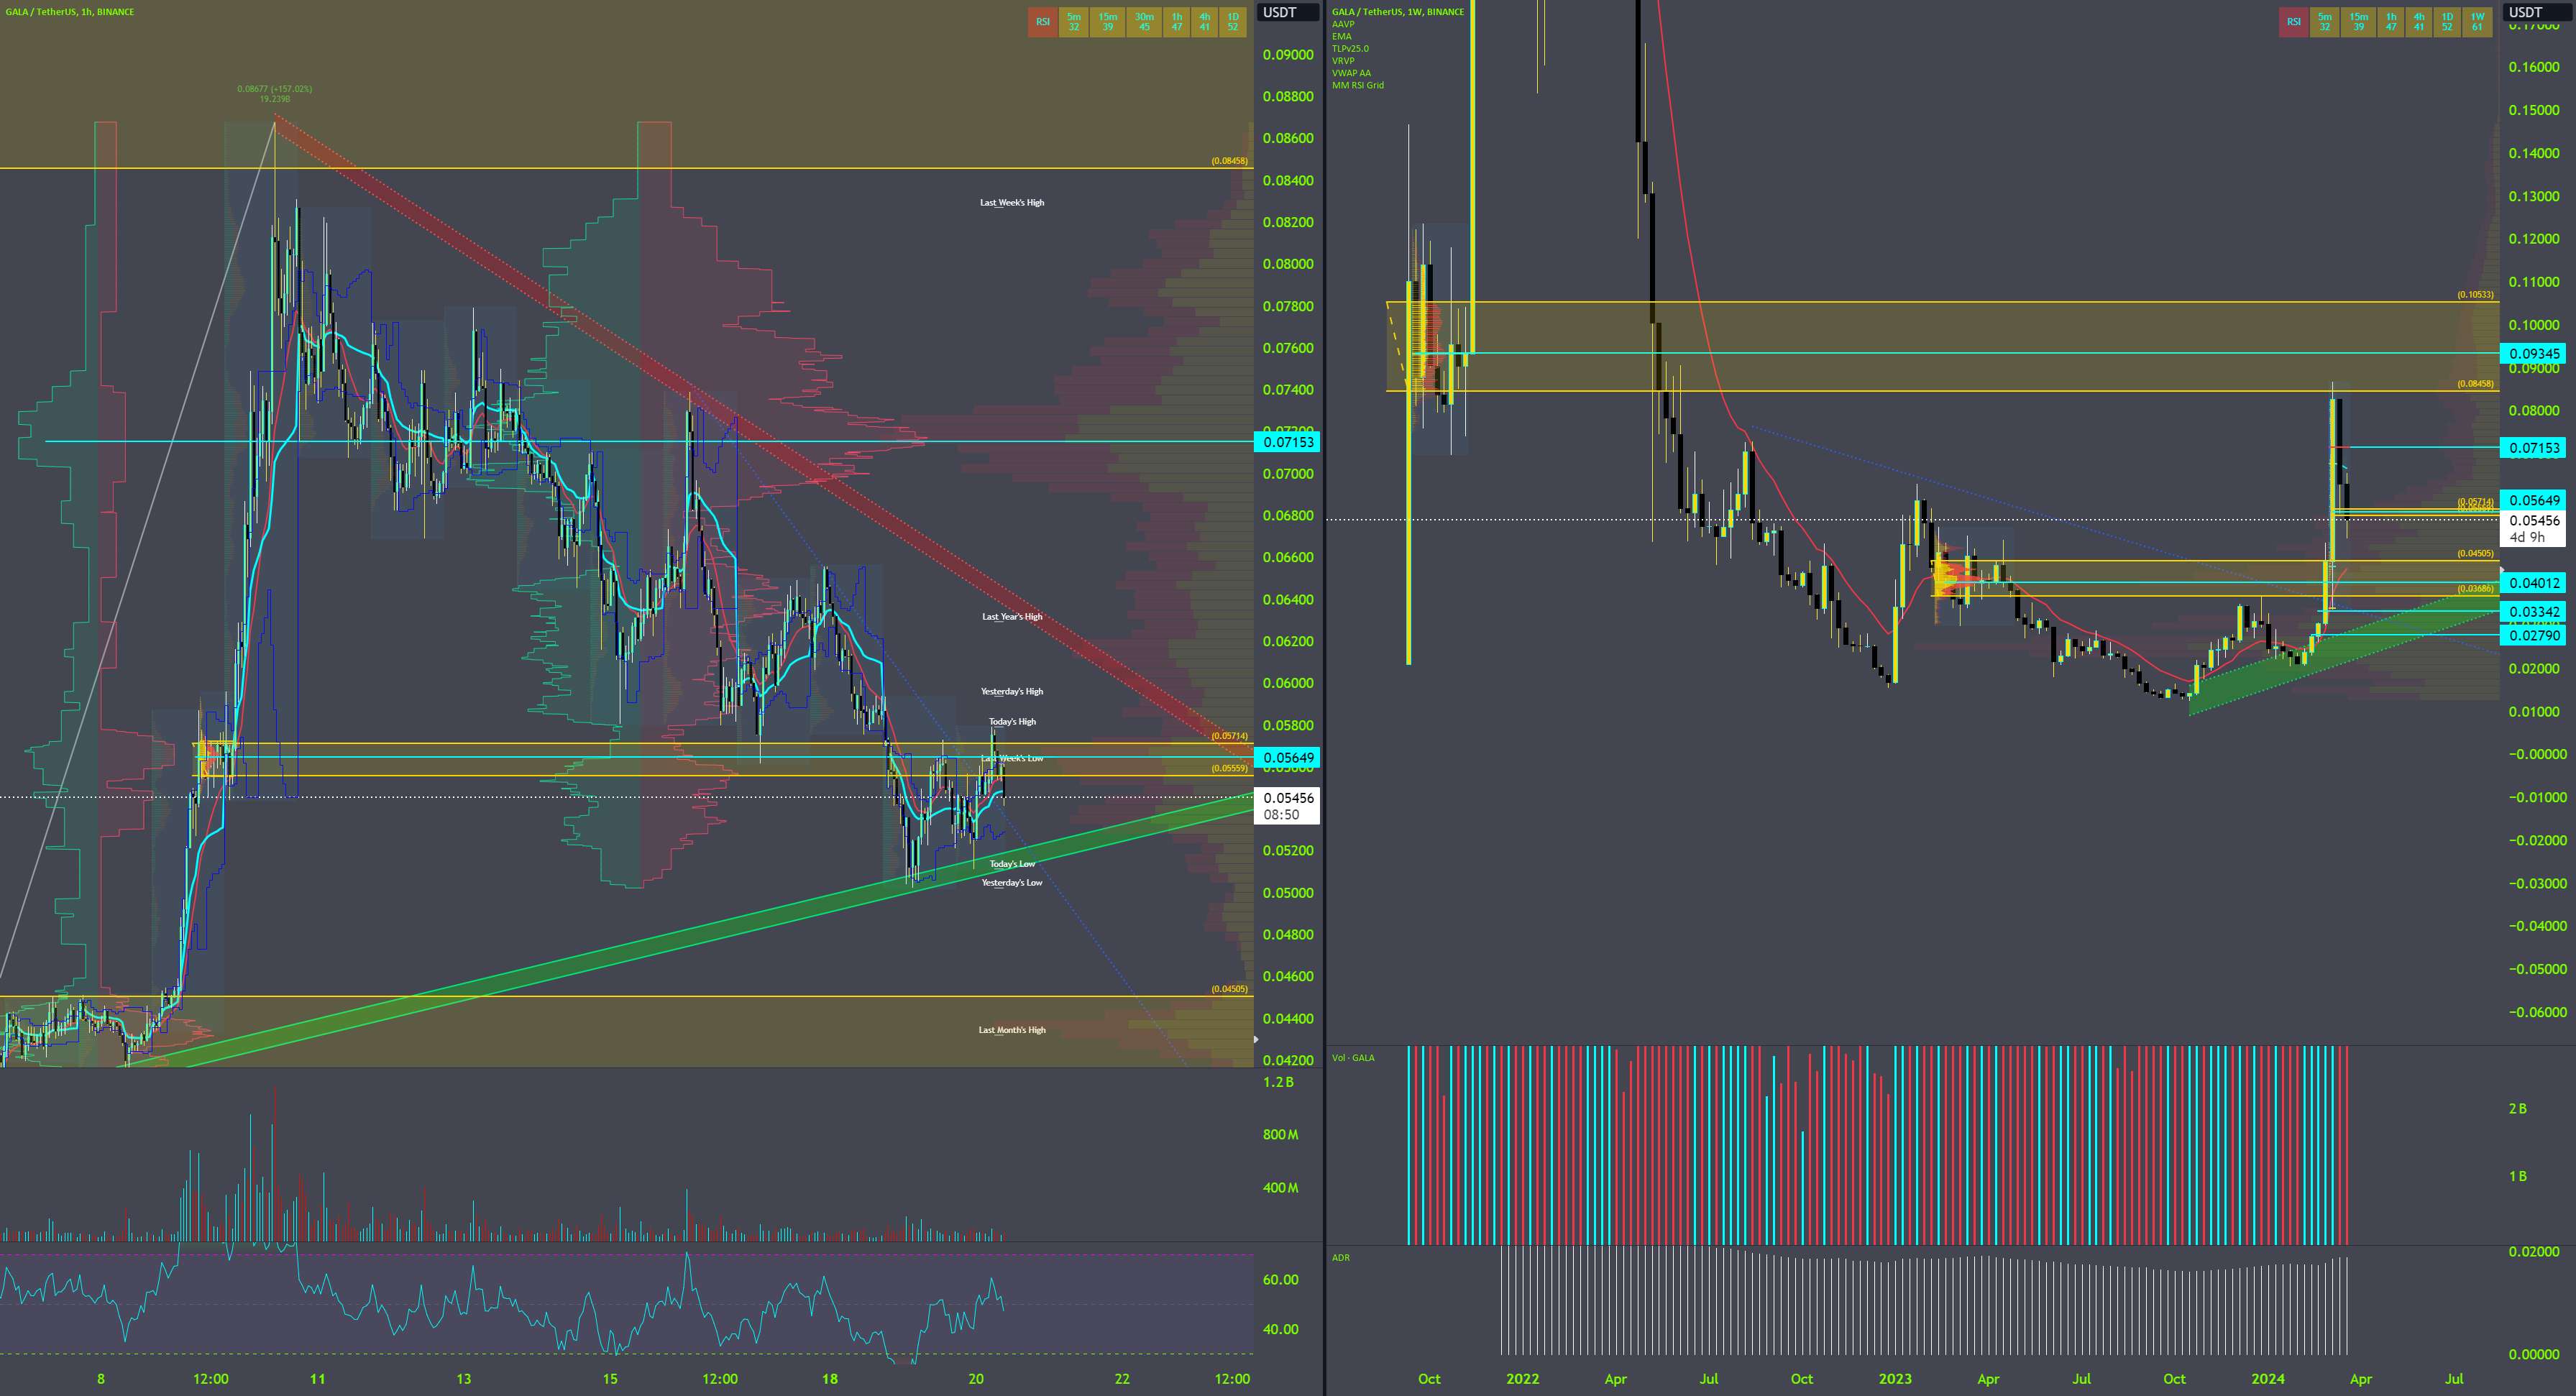Click the cyan 0.05649 price tag on the 1h chart
2576x1396 pixels.
pos(1287,757)
